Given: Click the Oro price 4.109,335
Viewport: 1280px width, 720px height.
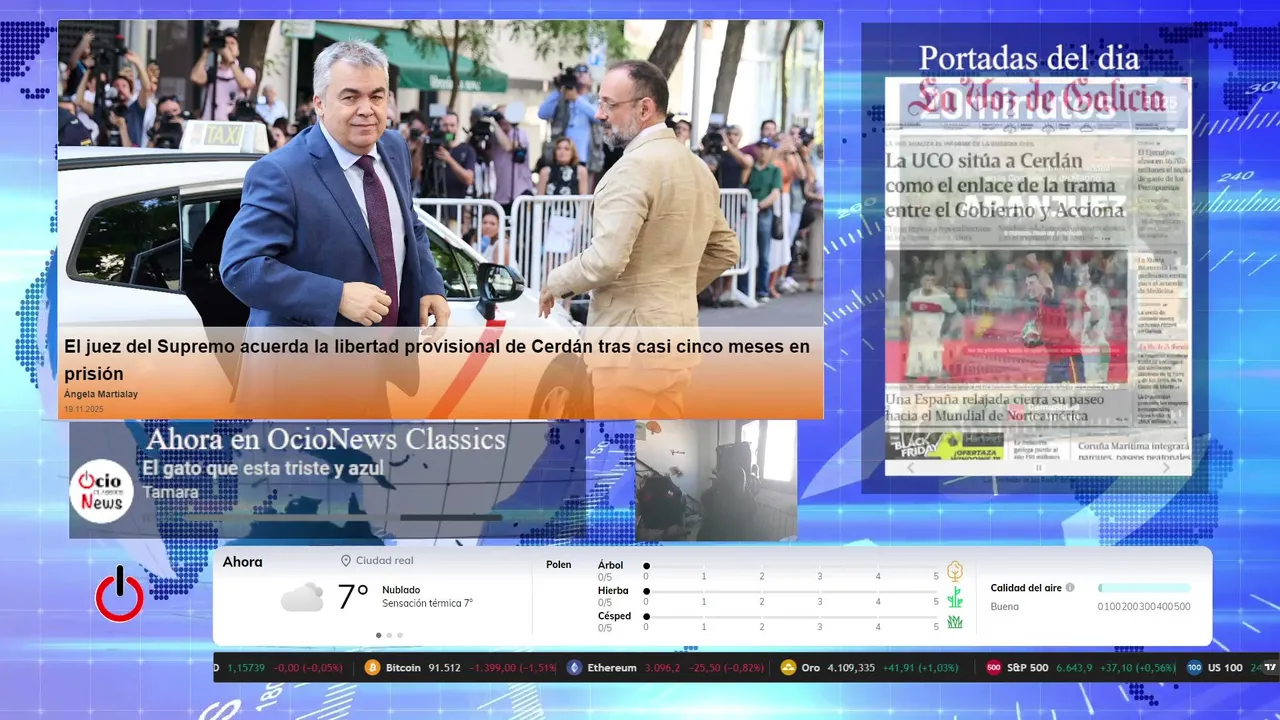Looking at the screenshot, I should click(851, 668).
